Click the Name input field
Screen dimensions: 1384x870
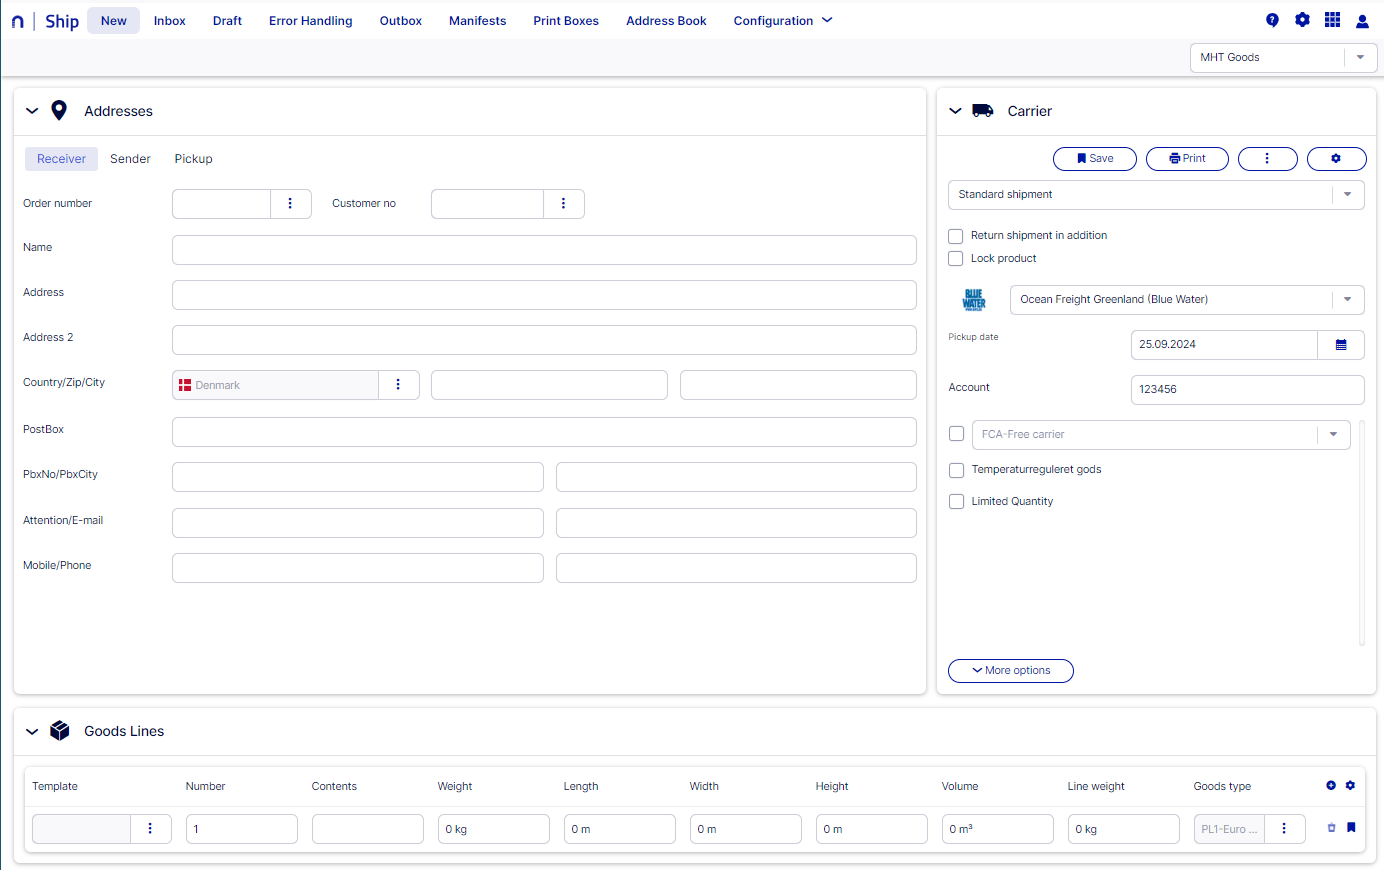(x=544, y=250)
